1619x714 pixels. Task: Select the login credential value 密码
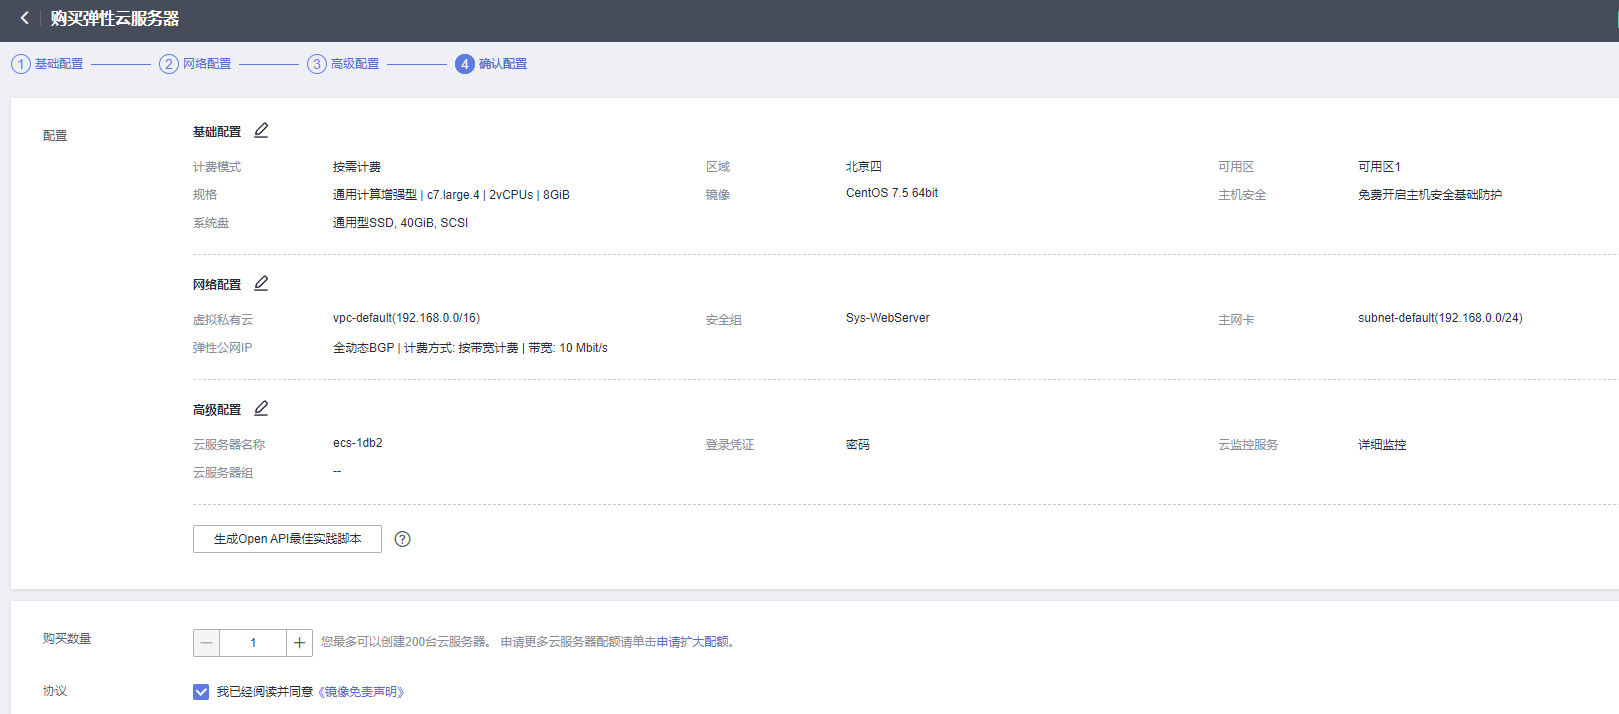point(858,445)
